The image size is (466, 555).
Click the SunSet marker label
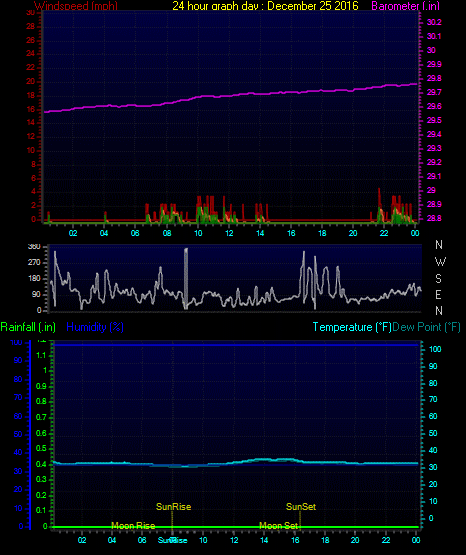pyautogui.click(x=301, y=507)
